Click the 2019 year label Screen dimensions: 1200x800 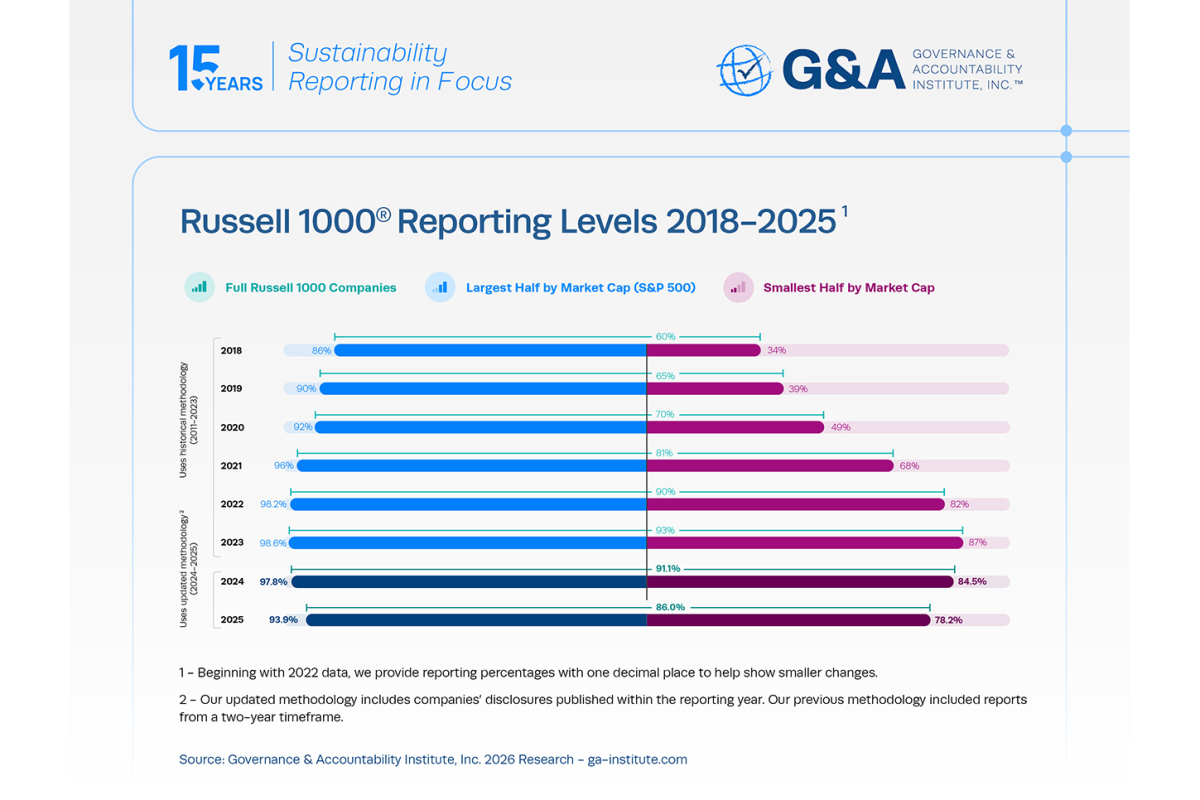(231, 389)
